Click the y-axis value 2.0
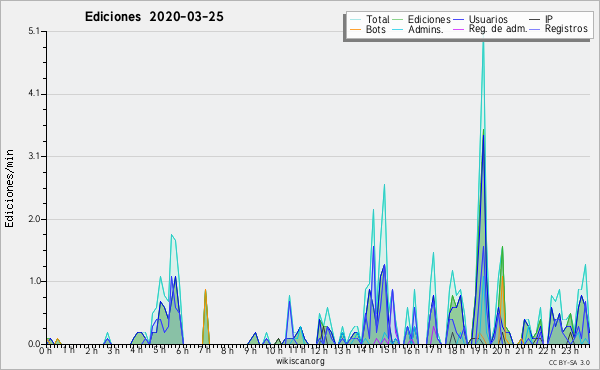This screenshot has width=600, height=370. (34, 219)
